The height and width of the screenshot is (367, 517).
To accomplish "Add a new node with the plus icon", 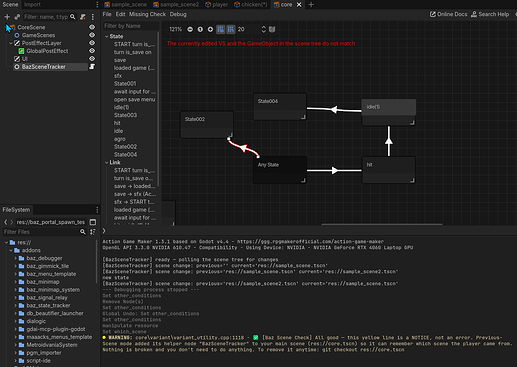I will coord(7,17).
